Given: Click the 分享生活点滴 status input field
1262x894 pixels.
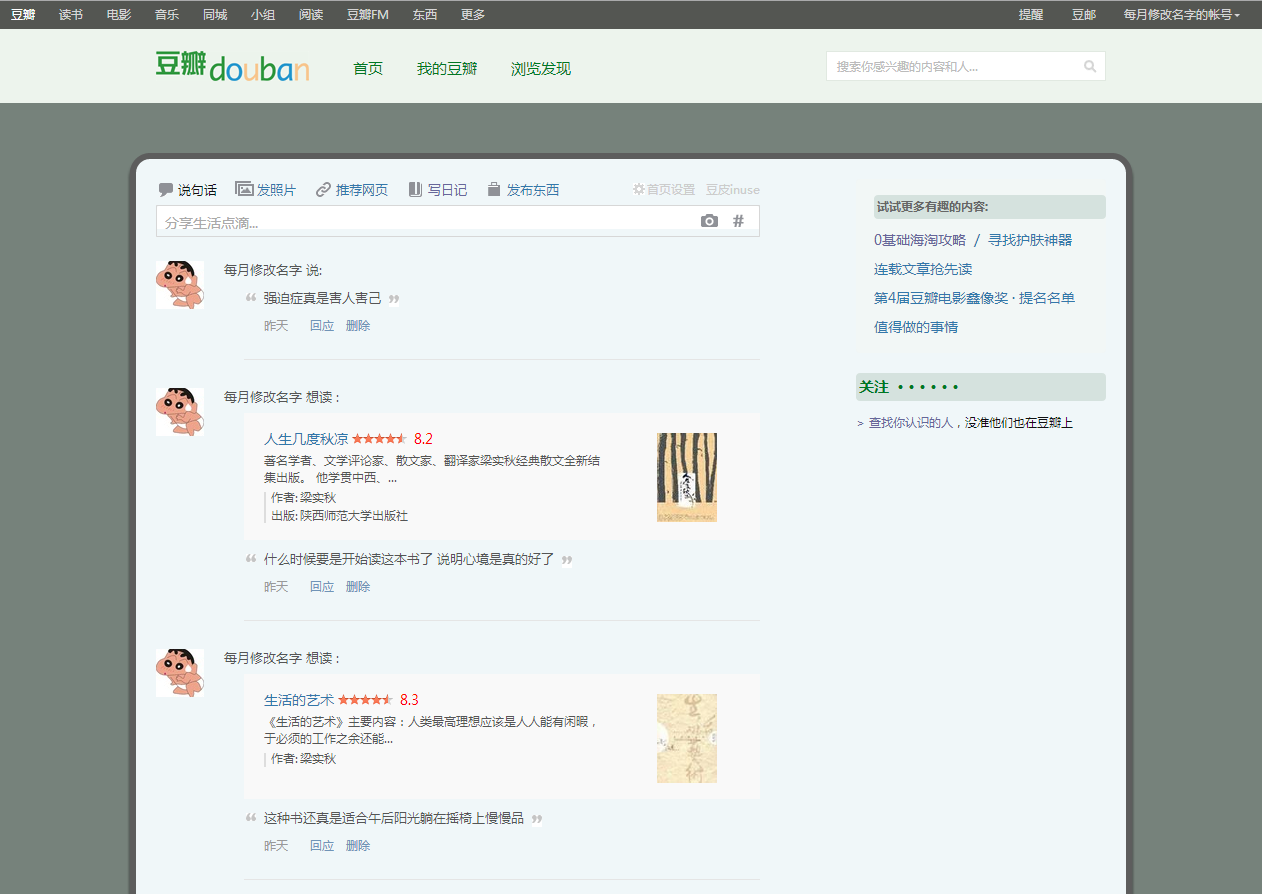Looking at the screenshot, I should pos(420,220).
